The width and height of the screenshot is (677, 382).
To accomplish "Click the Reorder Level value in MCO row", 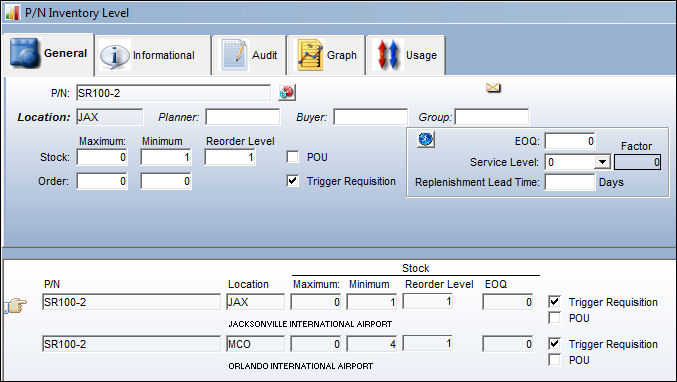I will coord(427,344).
